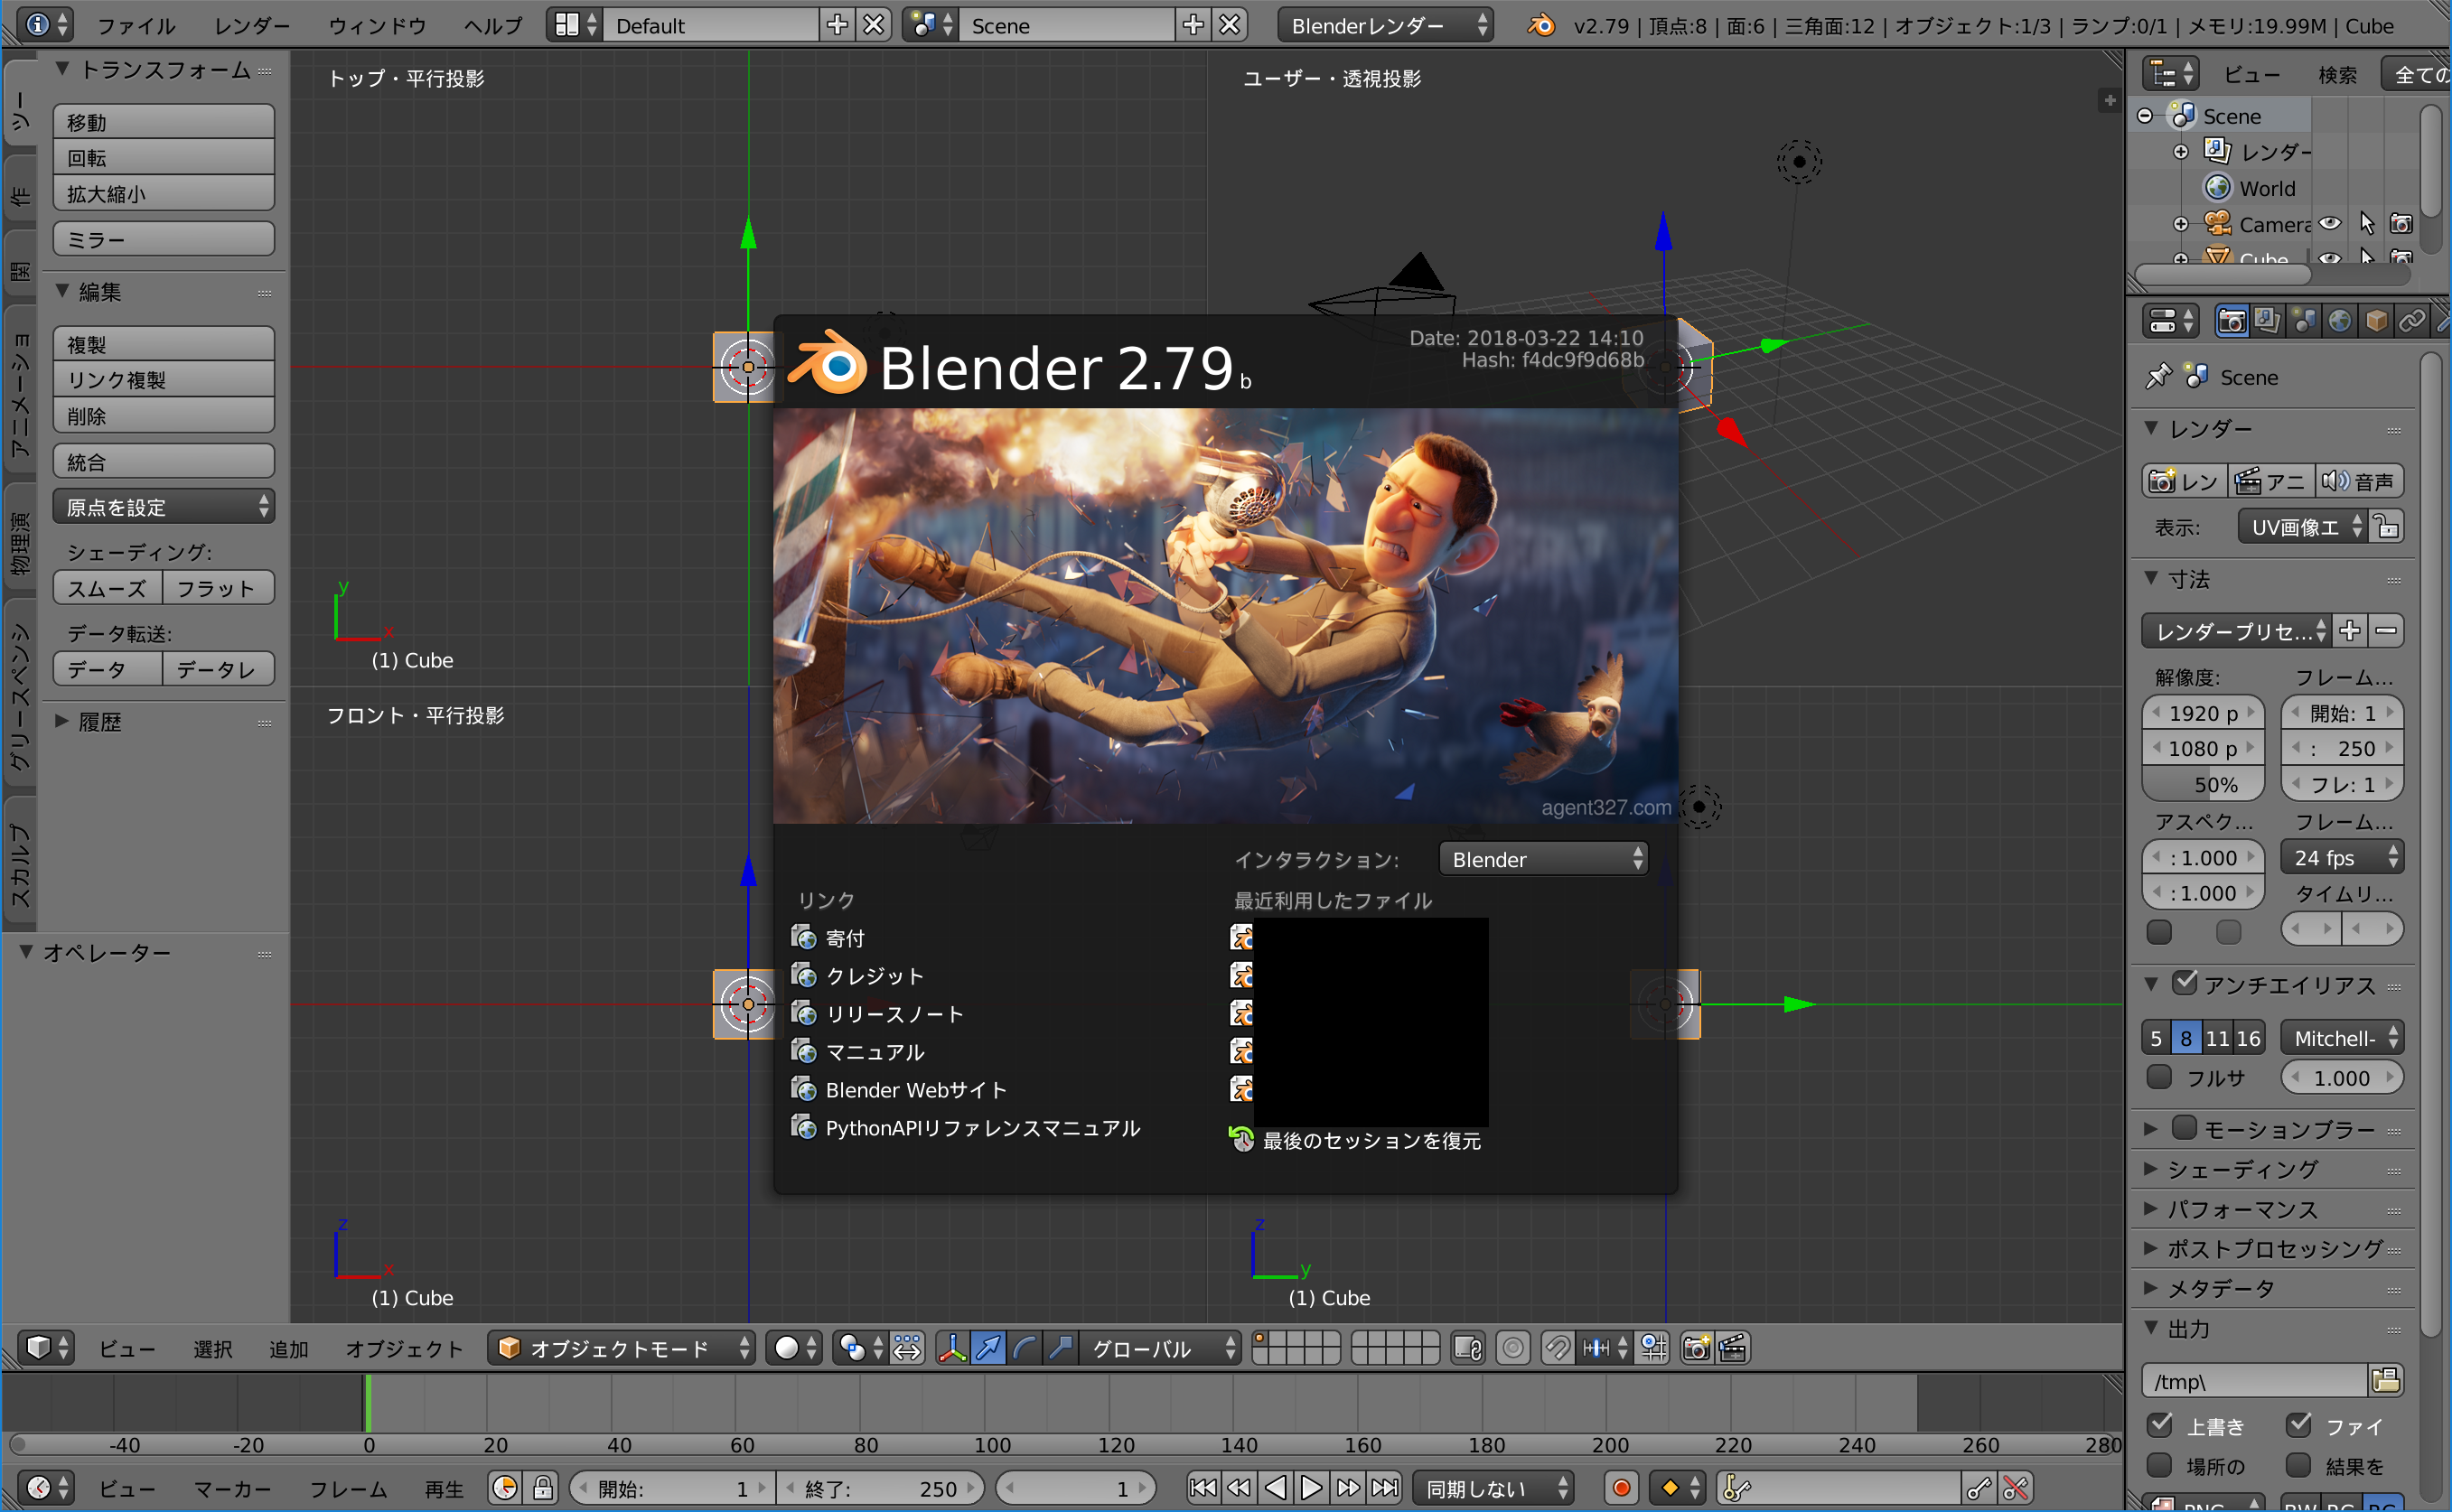The height and width of the screenshot is (1512, 2452).
Task: Click Recover Last Session on splash
Action: point(1356,1140)
